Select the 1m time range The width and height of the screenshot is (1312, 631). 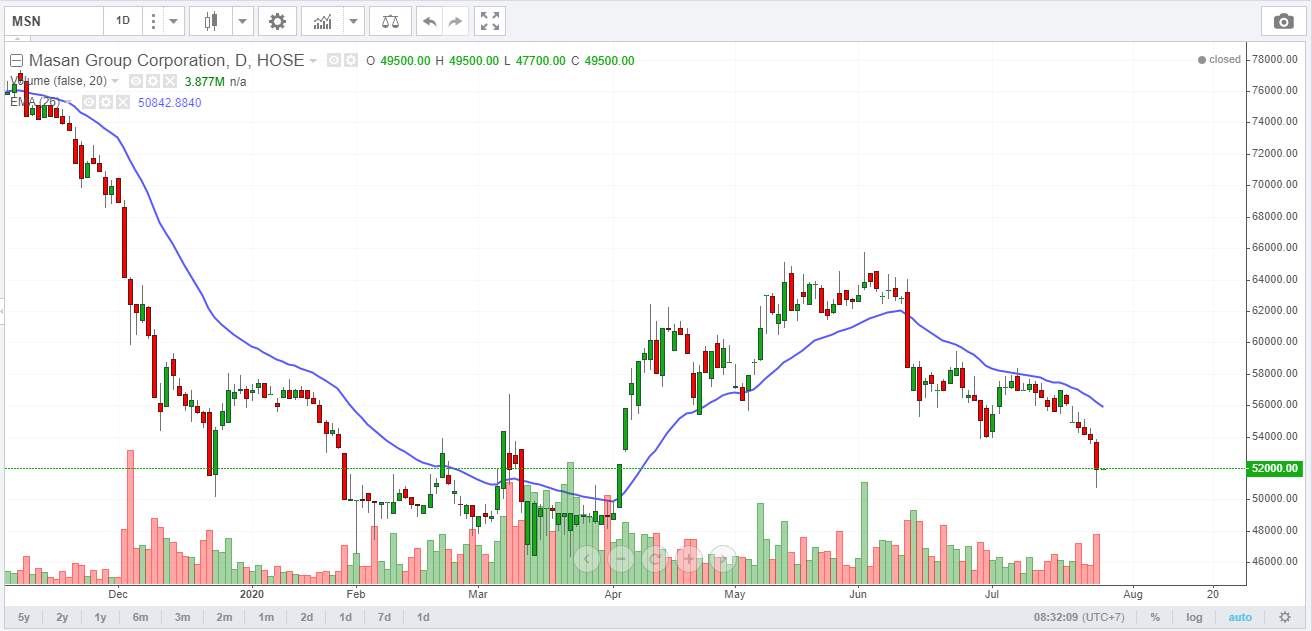(266, 617)
